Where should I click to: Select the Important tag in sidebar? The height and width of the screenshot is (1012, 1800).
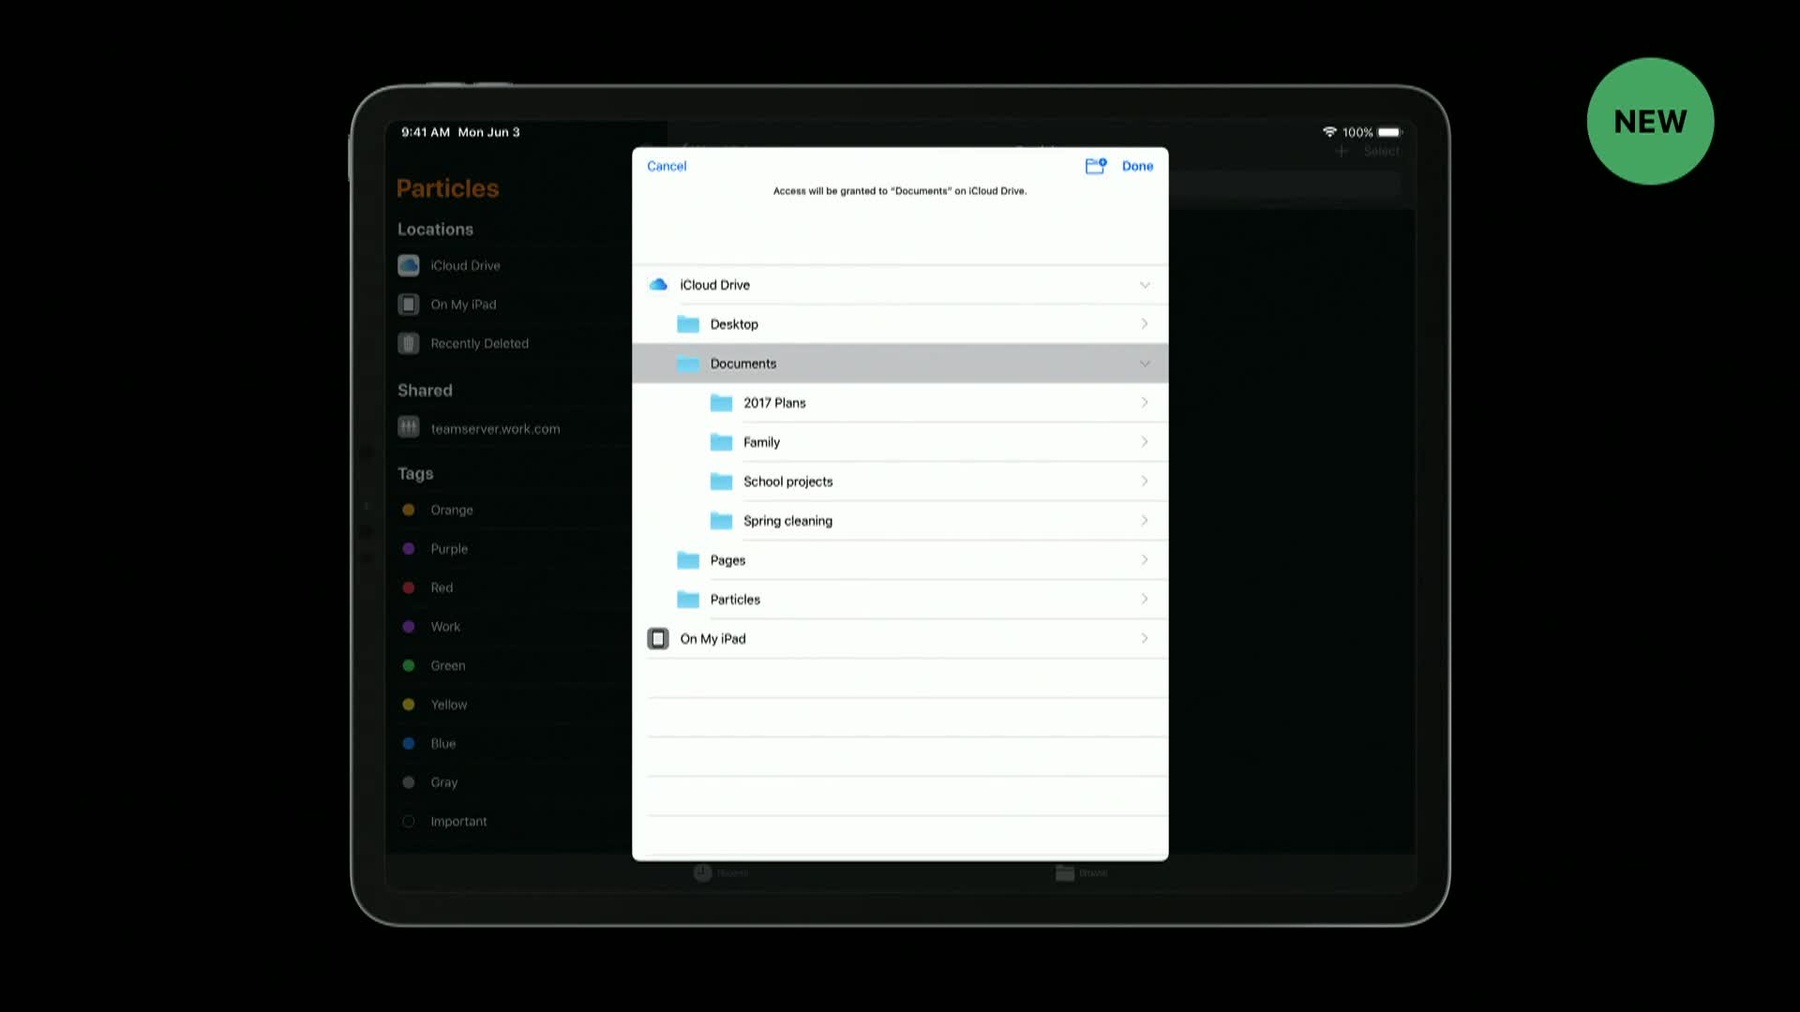coord(459,822)
